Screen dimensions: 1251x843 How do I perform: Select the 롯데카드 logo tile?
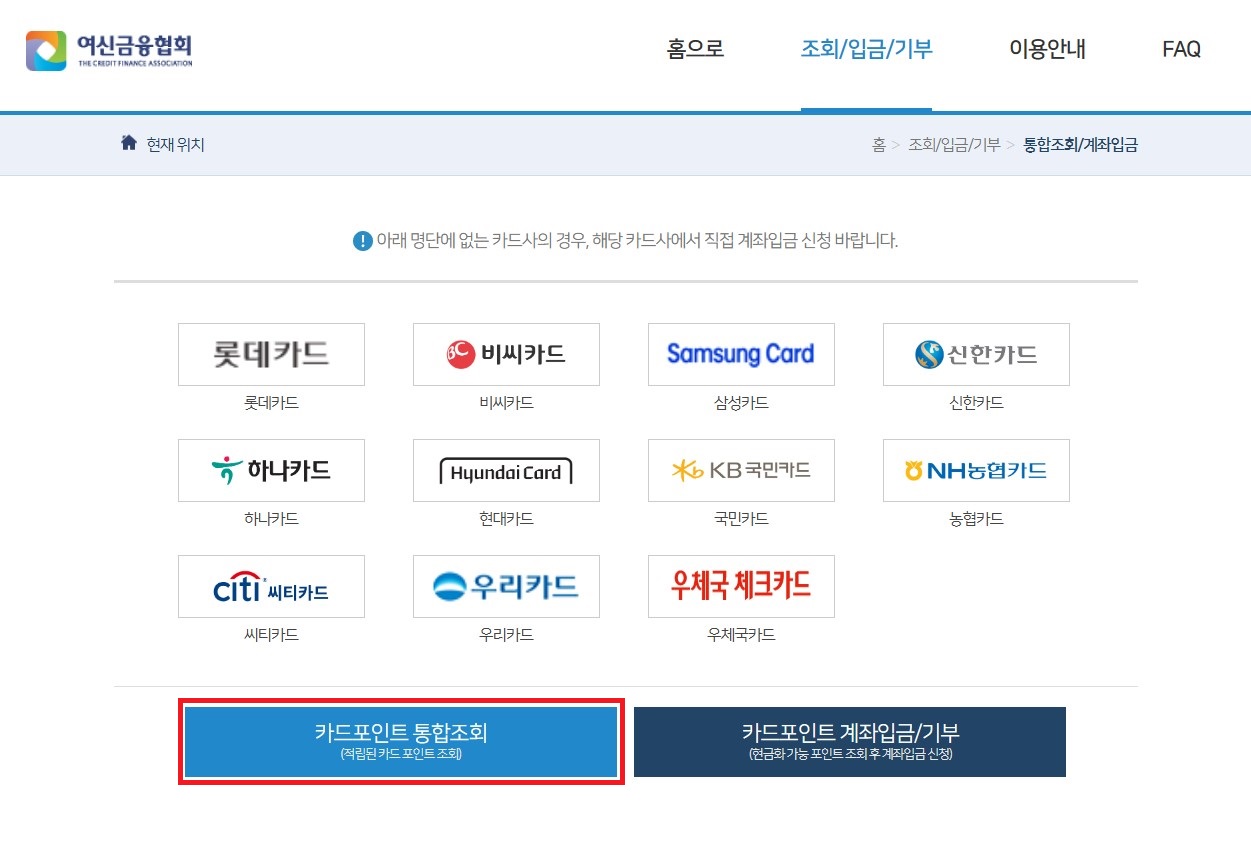coord(271,354)
